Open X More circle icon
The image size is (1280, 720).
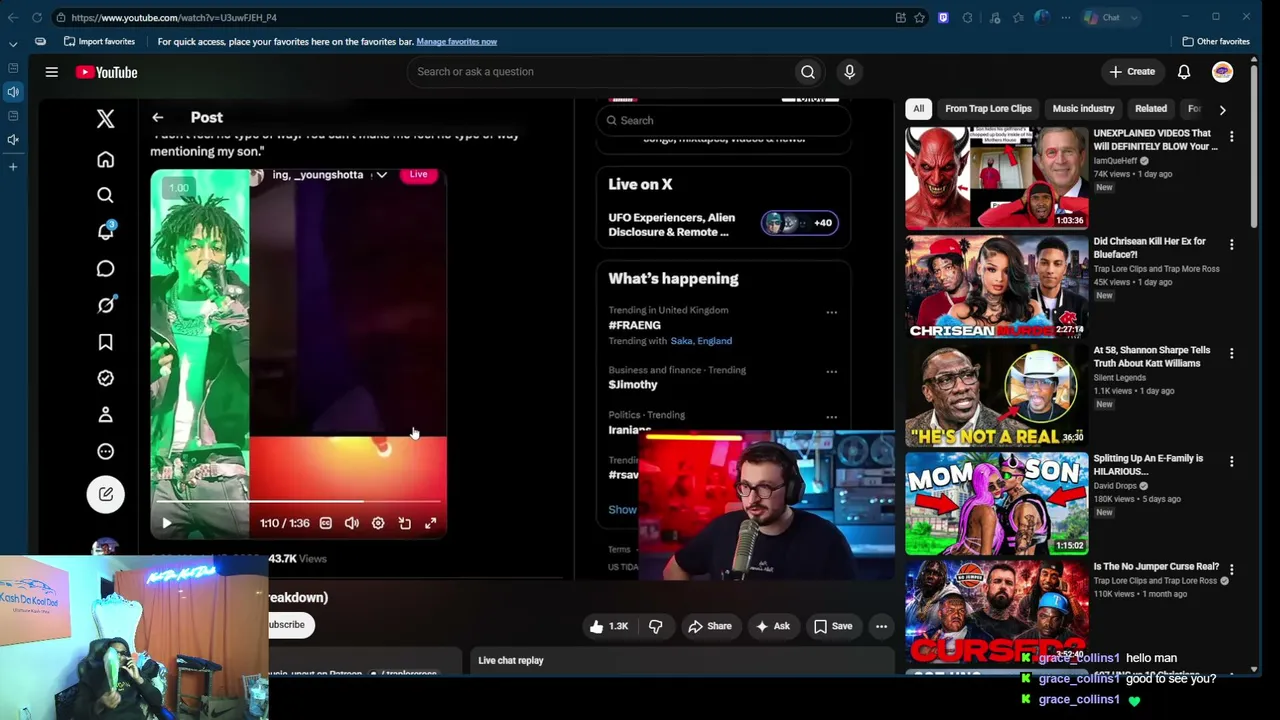105,451
